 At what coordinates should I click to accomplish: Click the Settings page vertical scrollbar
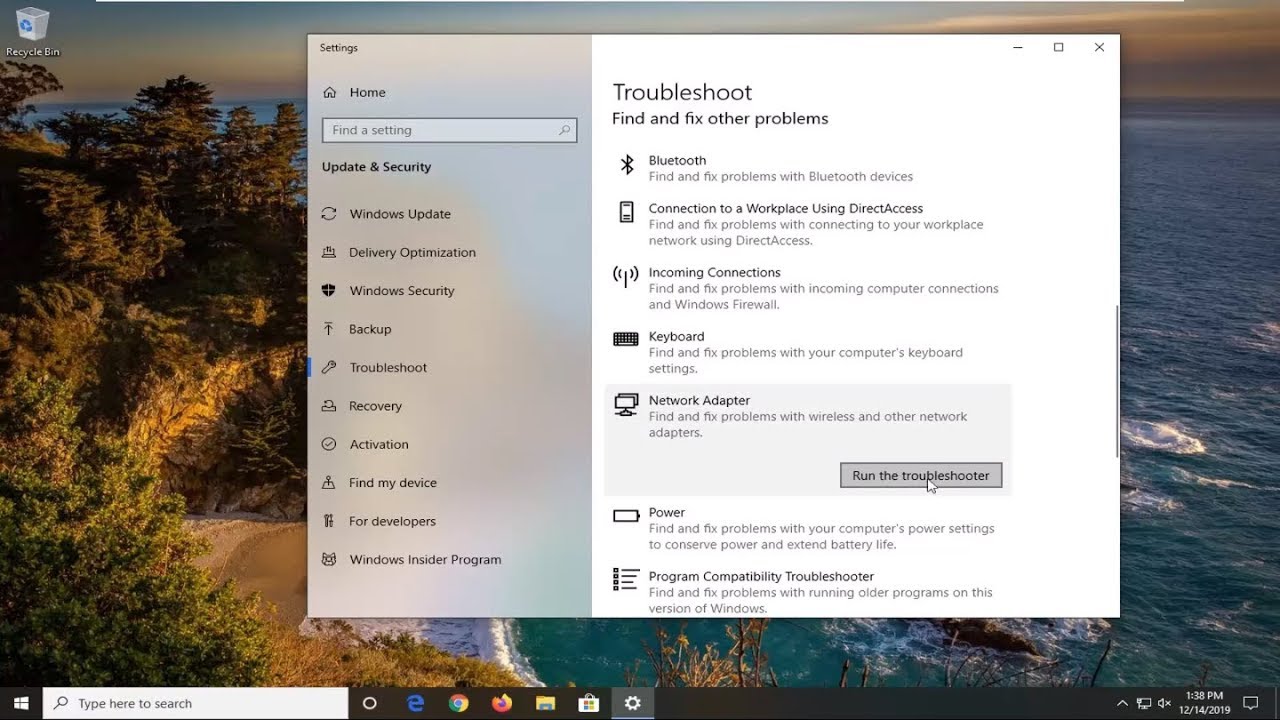coord(1116,380)
